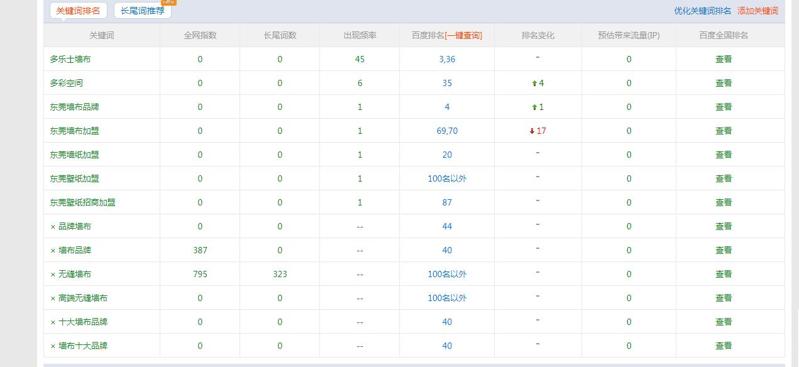This screenshot has width=799, height=367.
Task: Open Baidu rank 87 for 东莞壁纸招商加盟
Action: point(447,202)
